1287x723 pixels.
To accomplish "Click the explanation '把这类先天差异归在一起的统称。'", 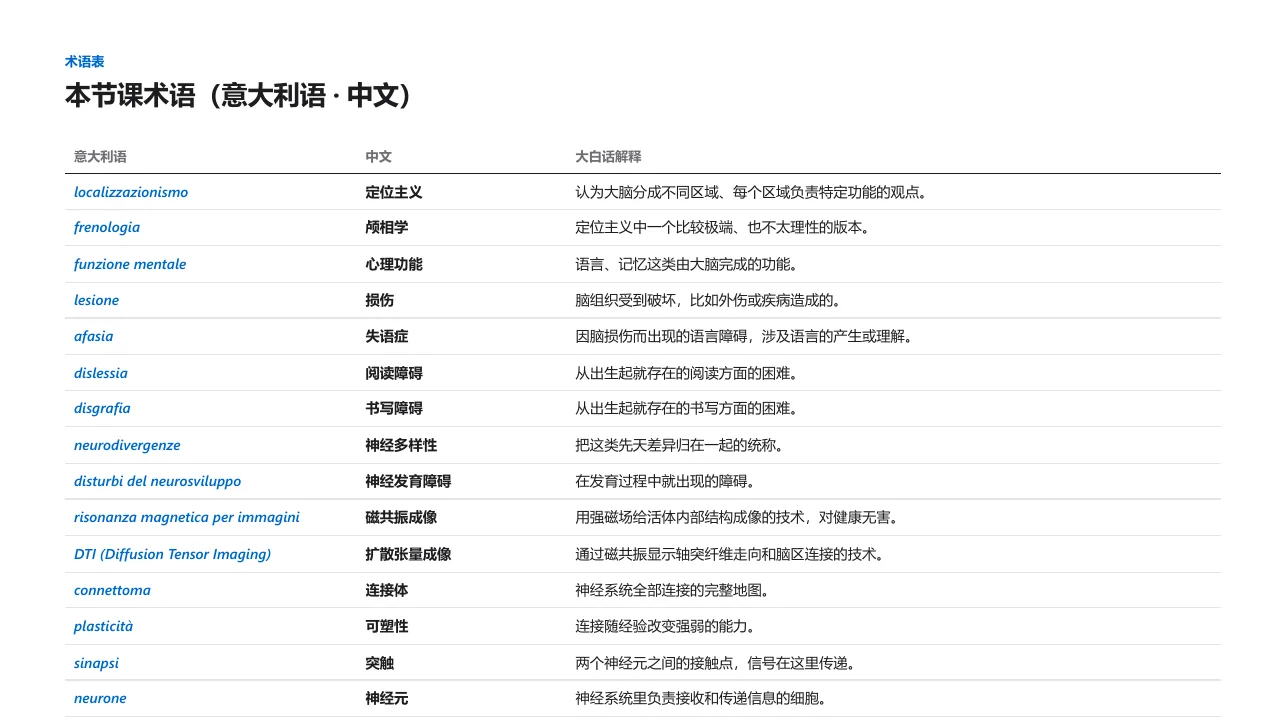I will coord(679,445).
